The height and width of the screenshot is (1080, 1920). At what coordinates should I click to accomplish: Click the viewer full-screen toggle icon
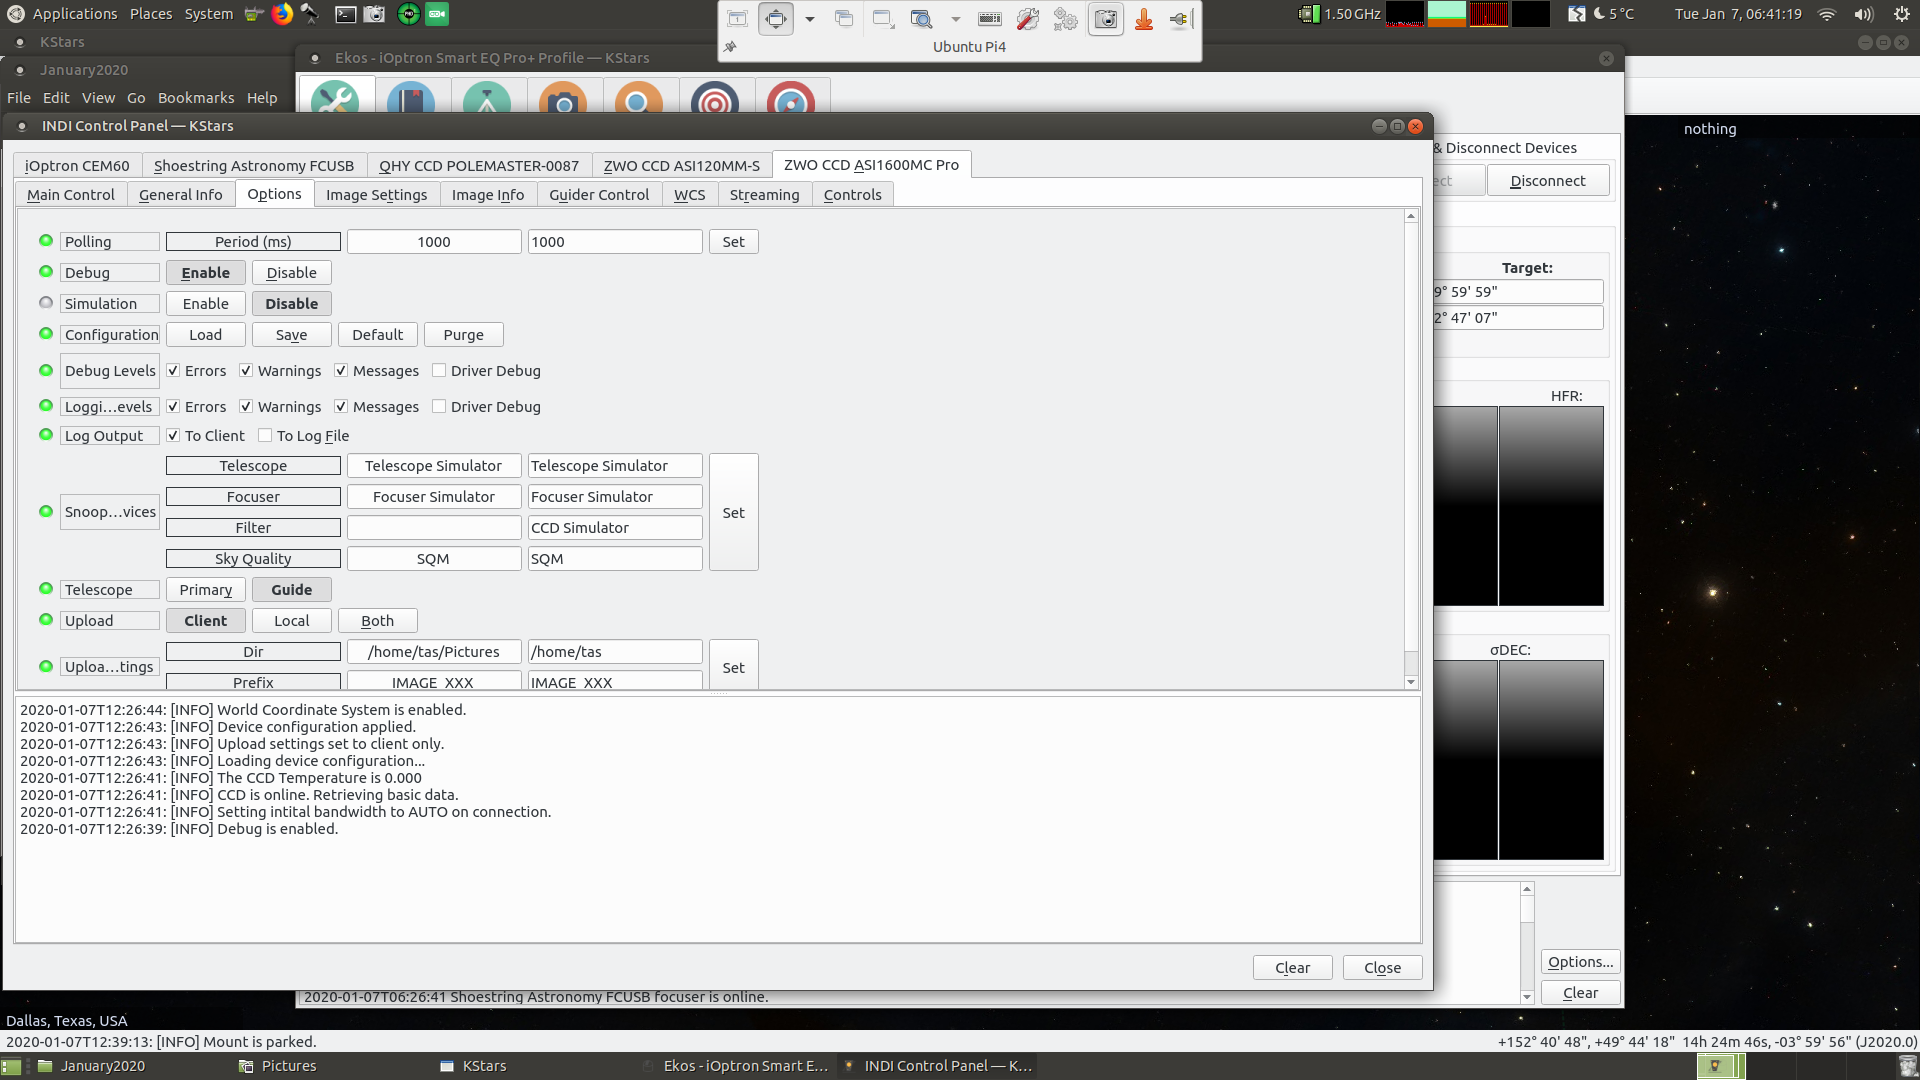[x=776, y=19]
